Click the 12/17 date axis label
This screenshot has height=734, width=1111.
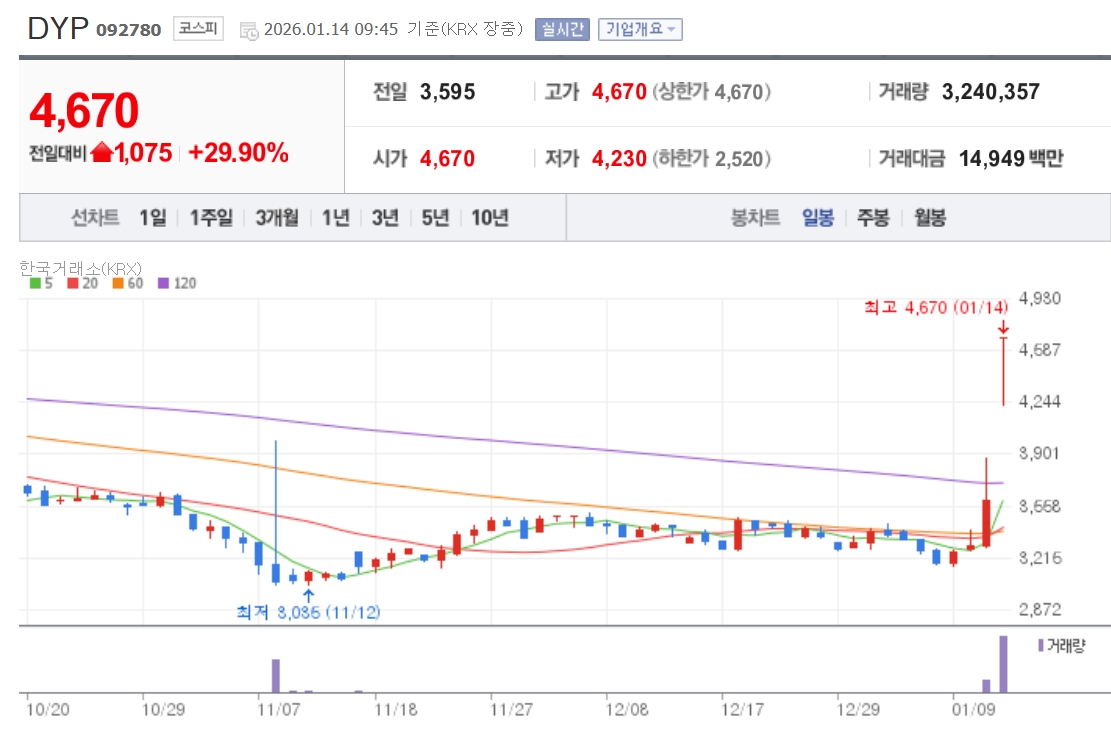(742, 709)
